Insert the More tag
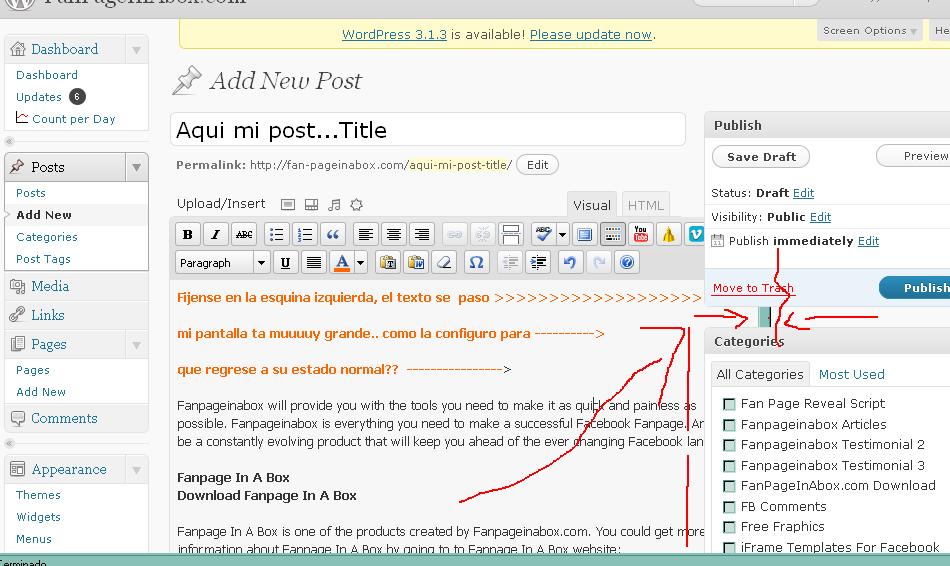 tap(511, 235)
